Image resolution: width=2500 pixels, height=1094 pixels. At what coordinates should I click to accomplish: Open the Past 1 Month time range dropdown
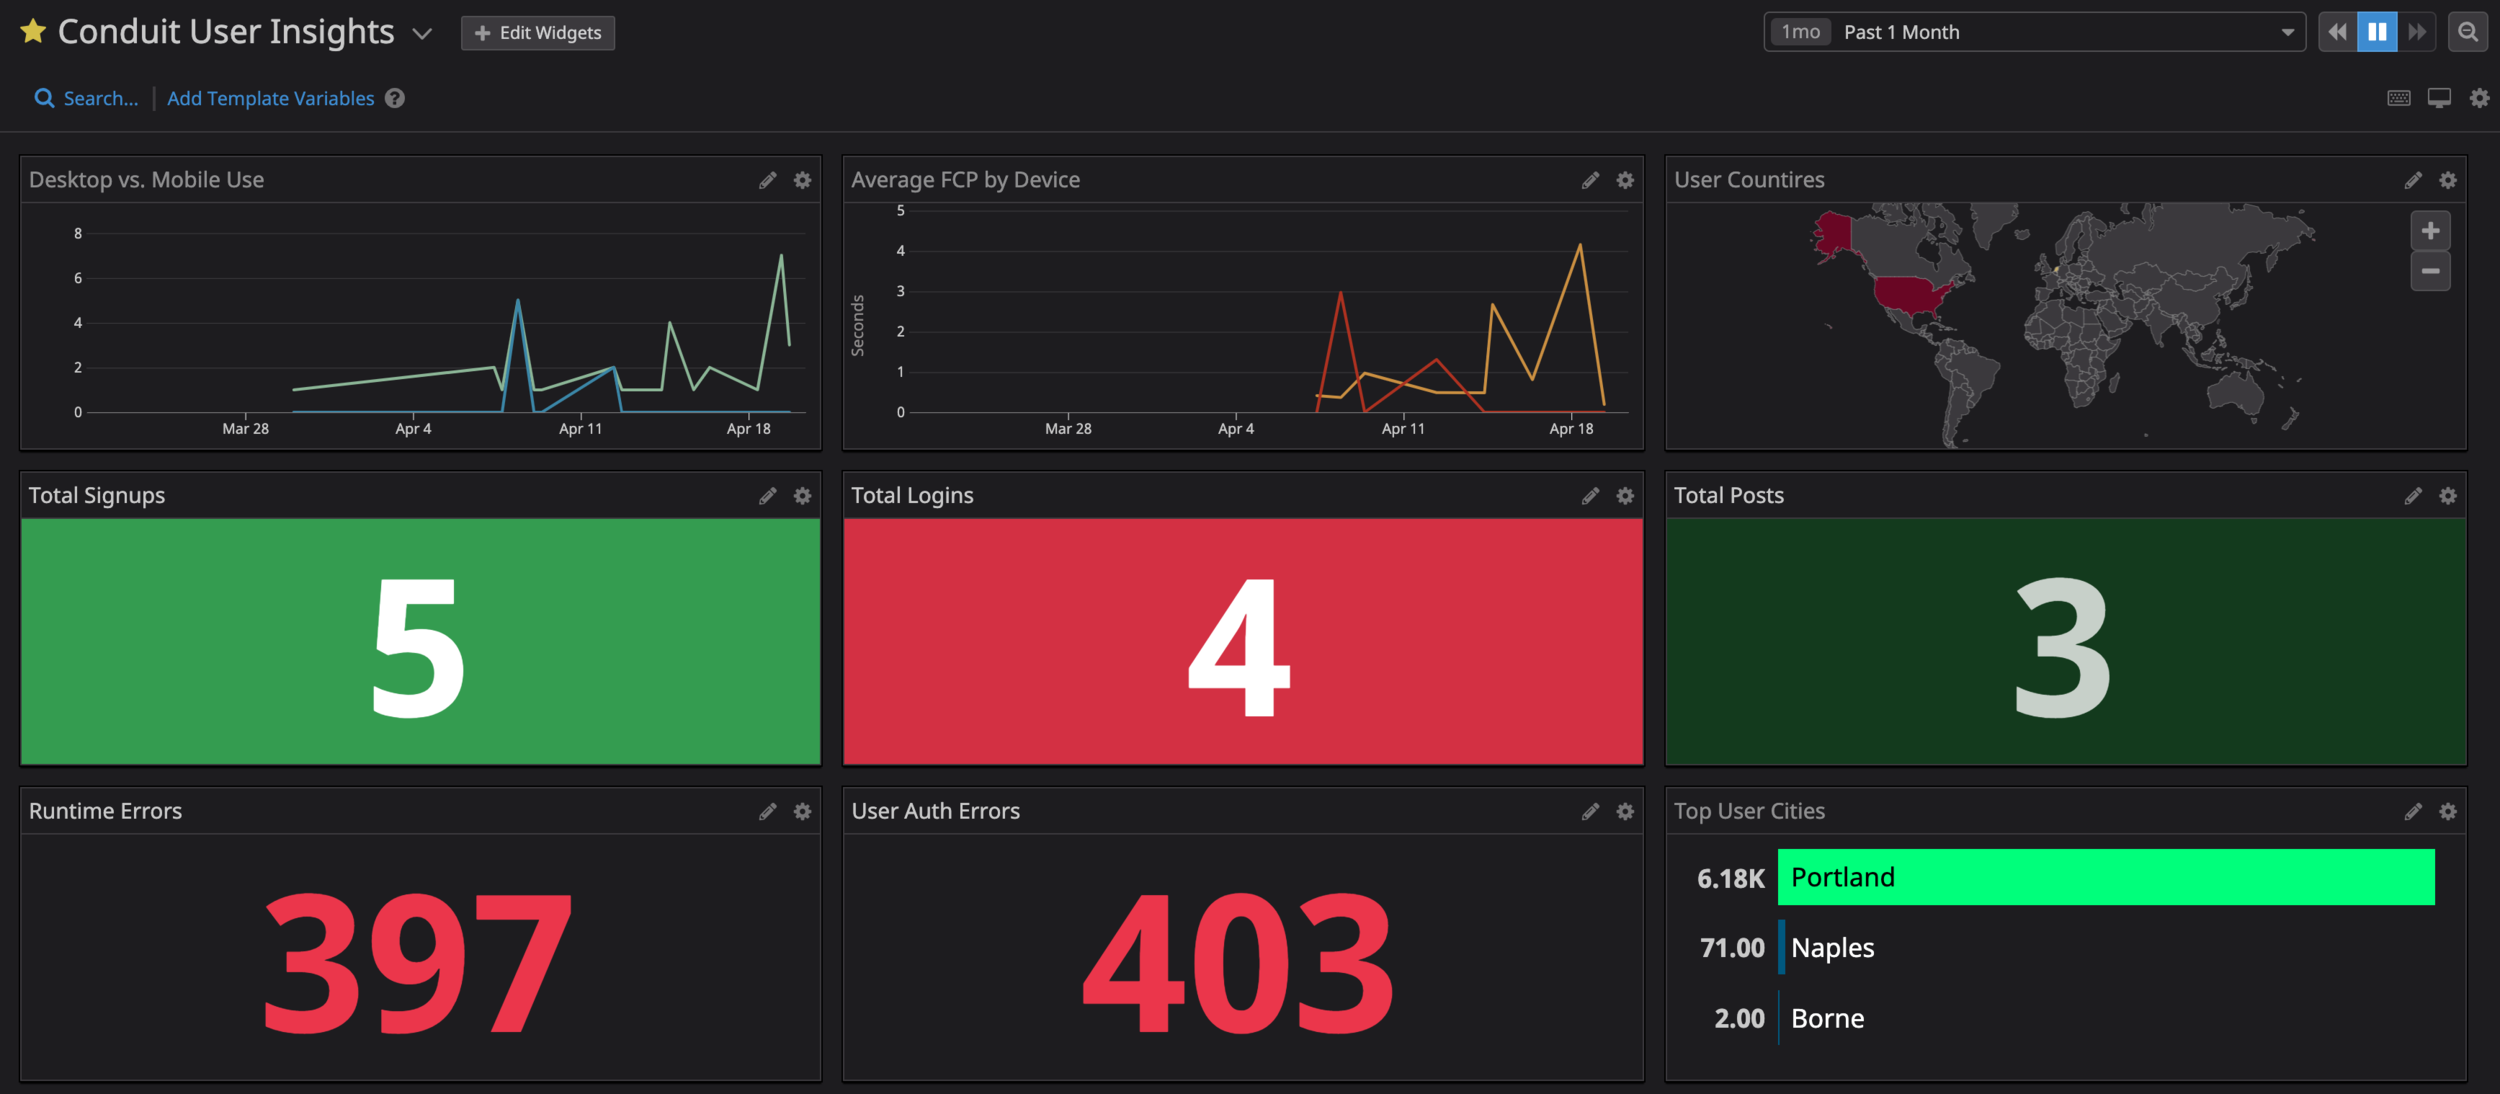pyautogui.click(x=2034, y=32)
